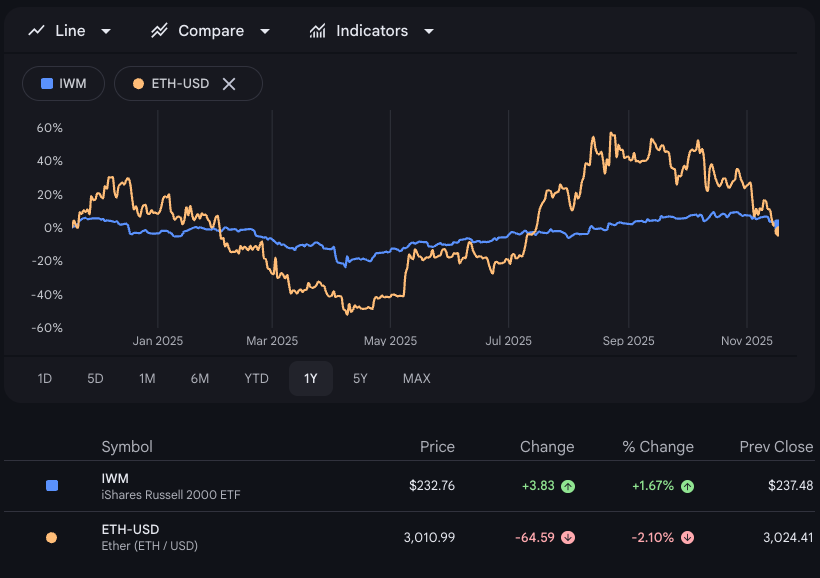Click the blue IWM color square in legend
This screenshot has height=578, width=820.
point(47,84)
